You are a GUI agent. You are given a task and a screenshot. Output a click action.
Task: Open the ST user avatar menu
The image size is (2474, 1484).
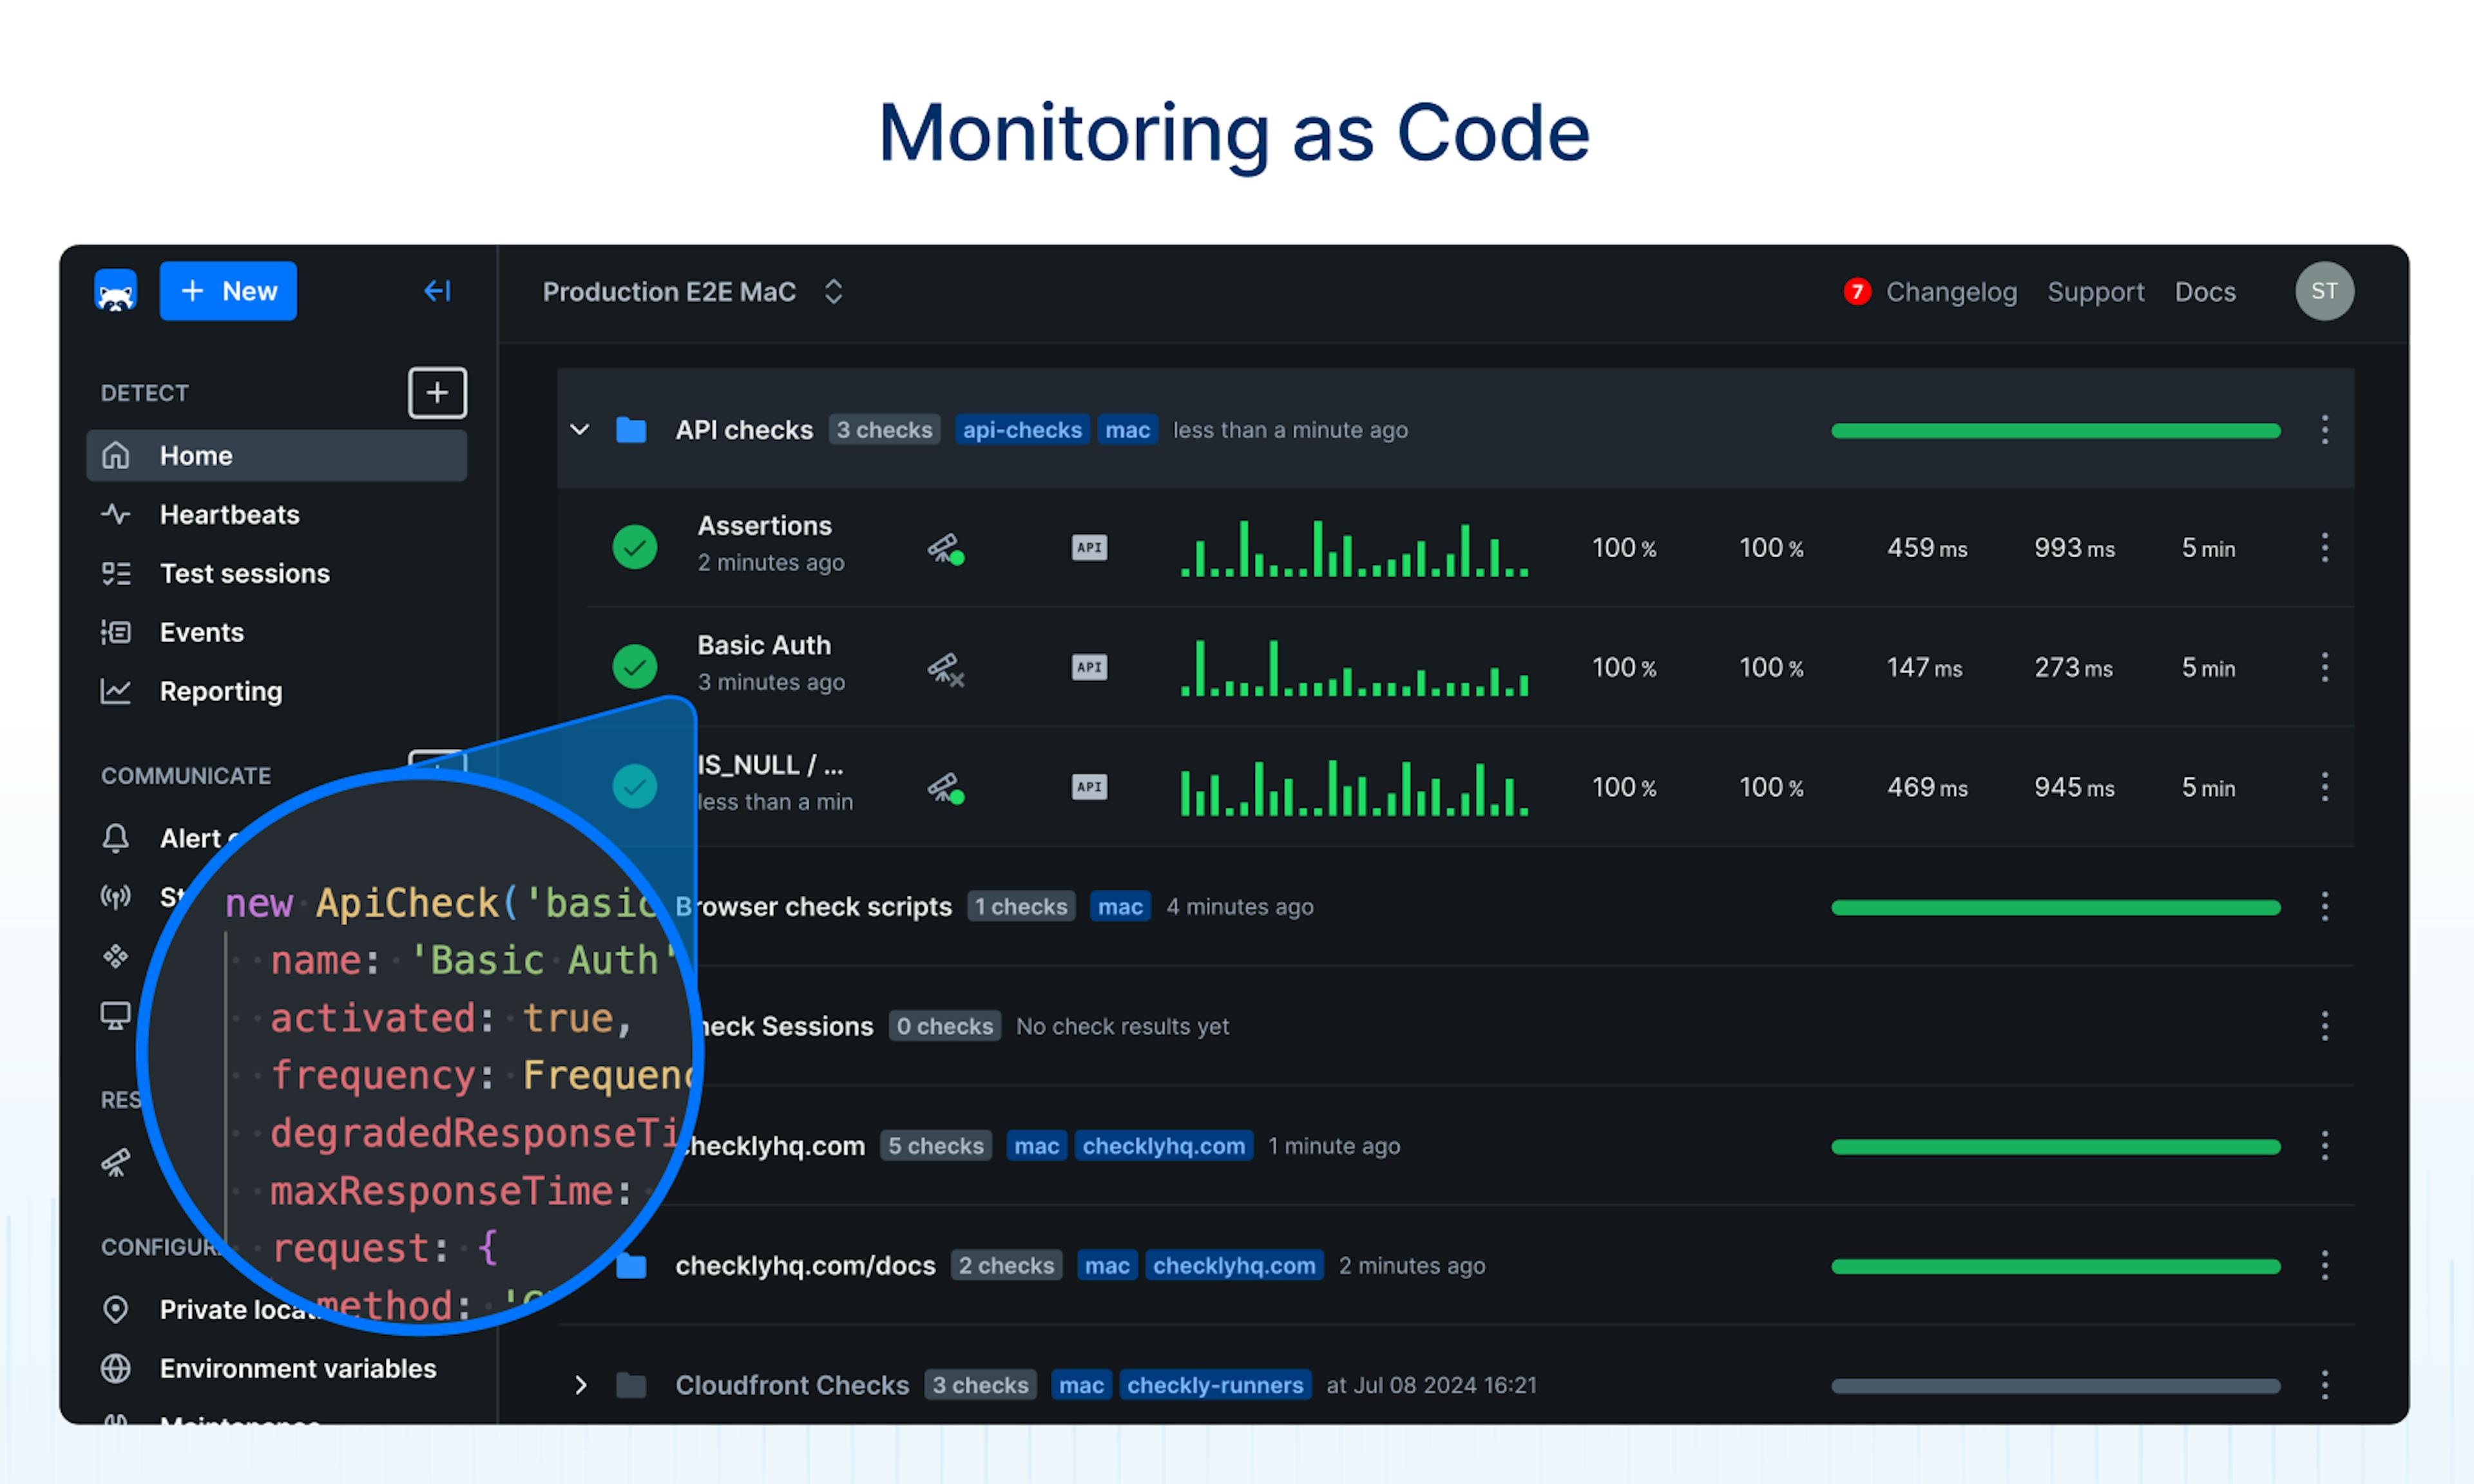2324,291
